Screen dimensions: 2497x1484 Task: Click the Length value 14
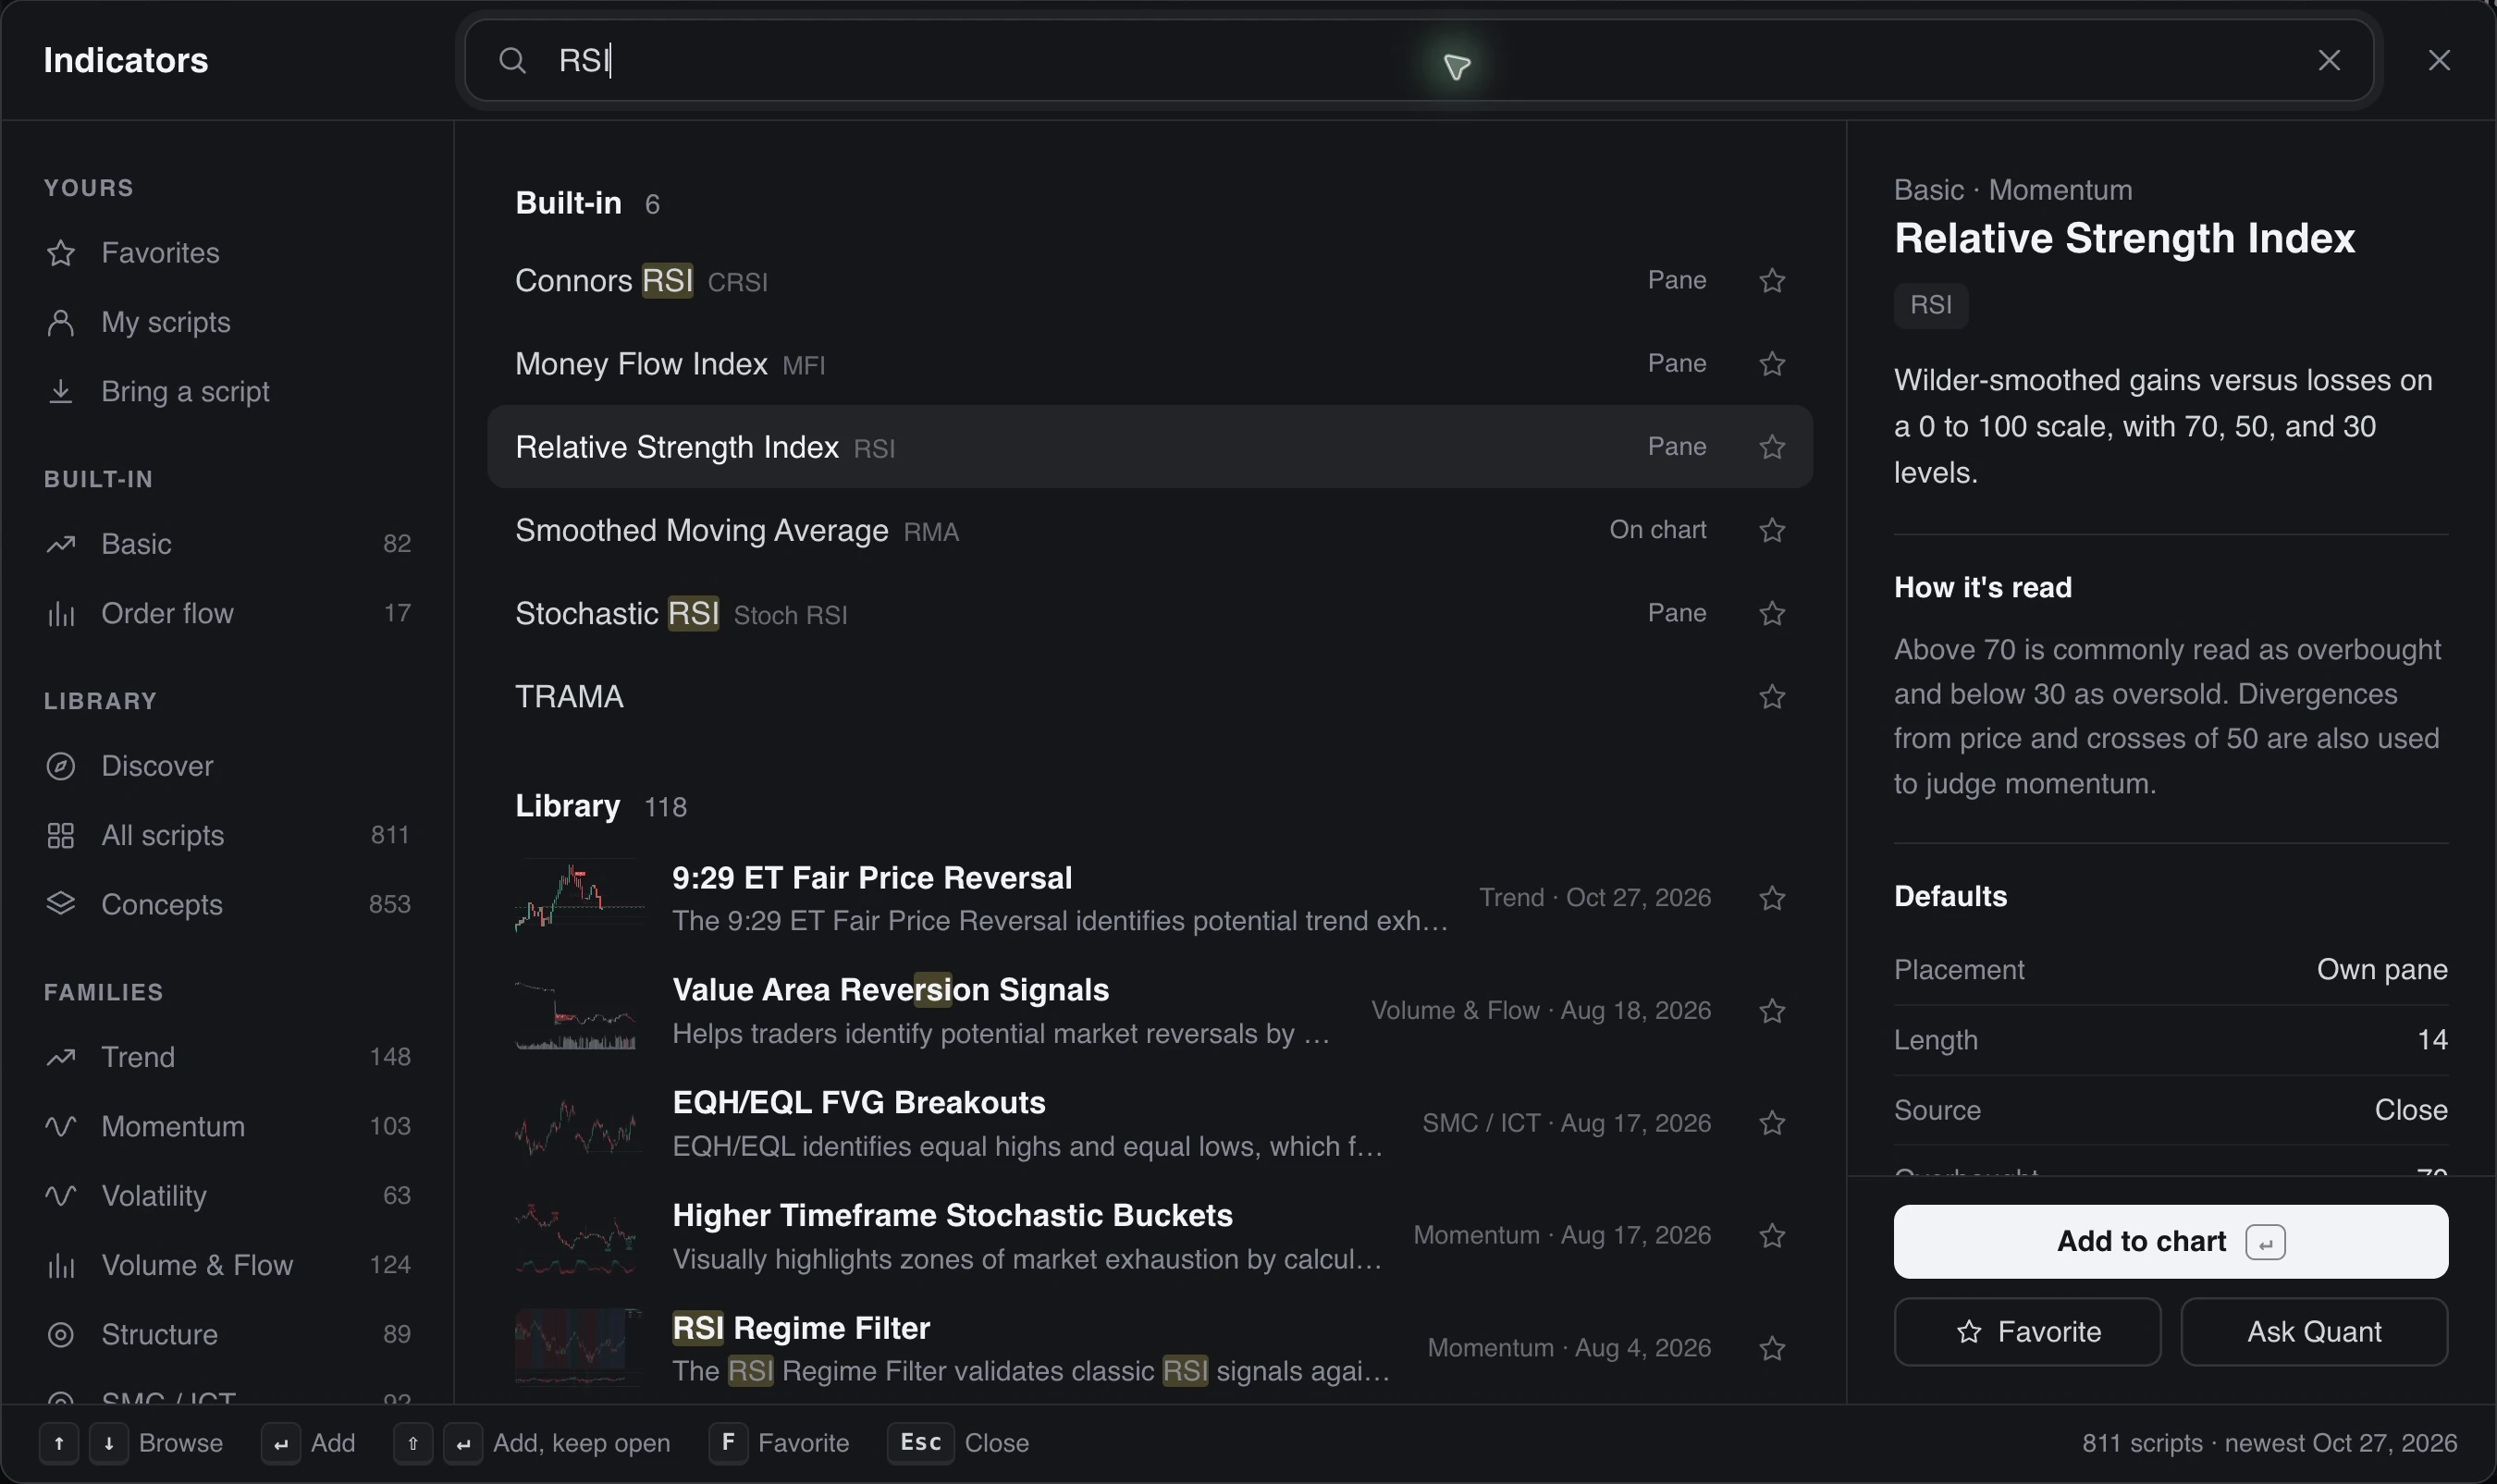point(2432,1040)
